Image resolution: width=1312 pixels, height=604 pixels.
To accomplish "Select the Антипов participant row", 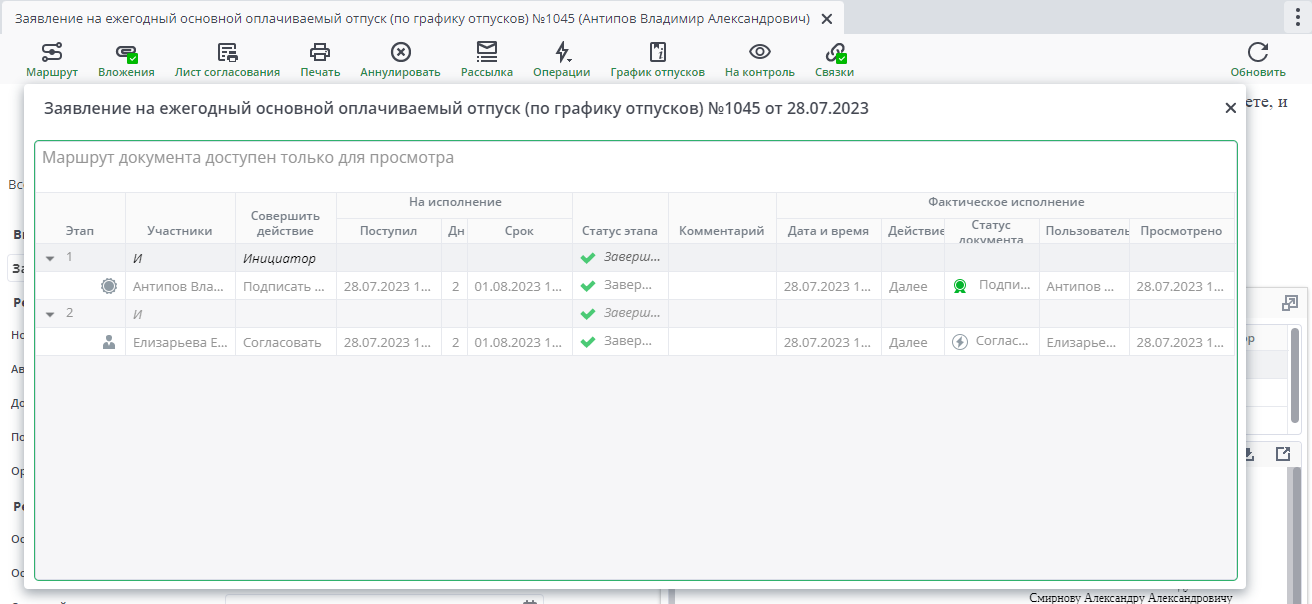I will coord(180,286).
